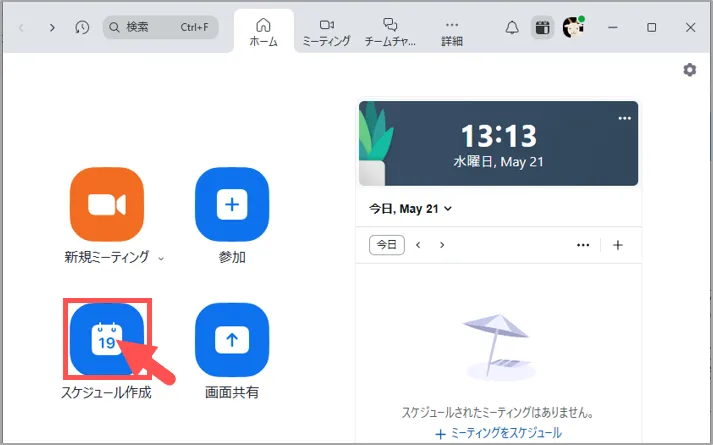Switch to the ミーティング tab
This screenshot has height=445, width=713.
[326, 32]
